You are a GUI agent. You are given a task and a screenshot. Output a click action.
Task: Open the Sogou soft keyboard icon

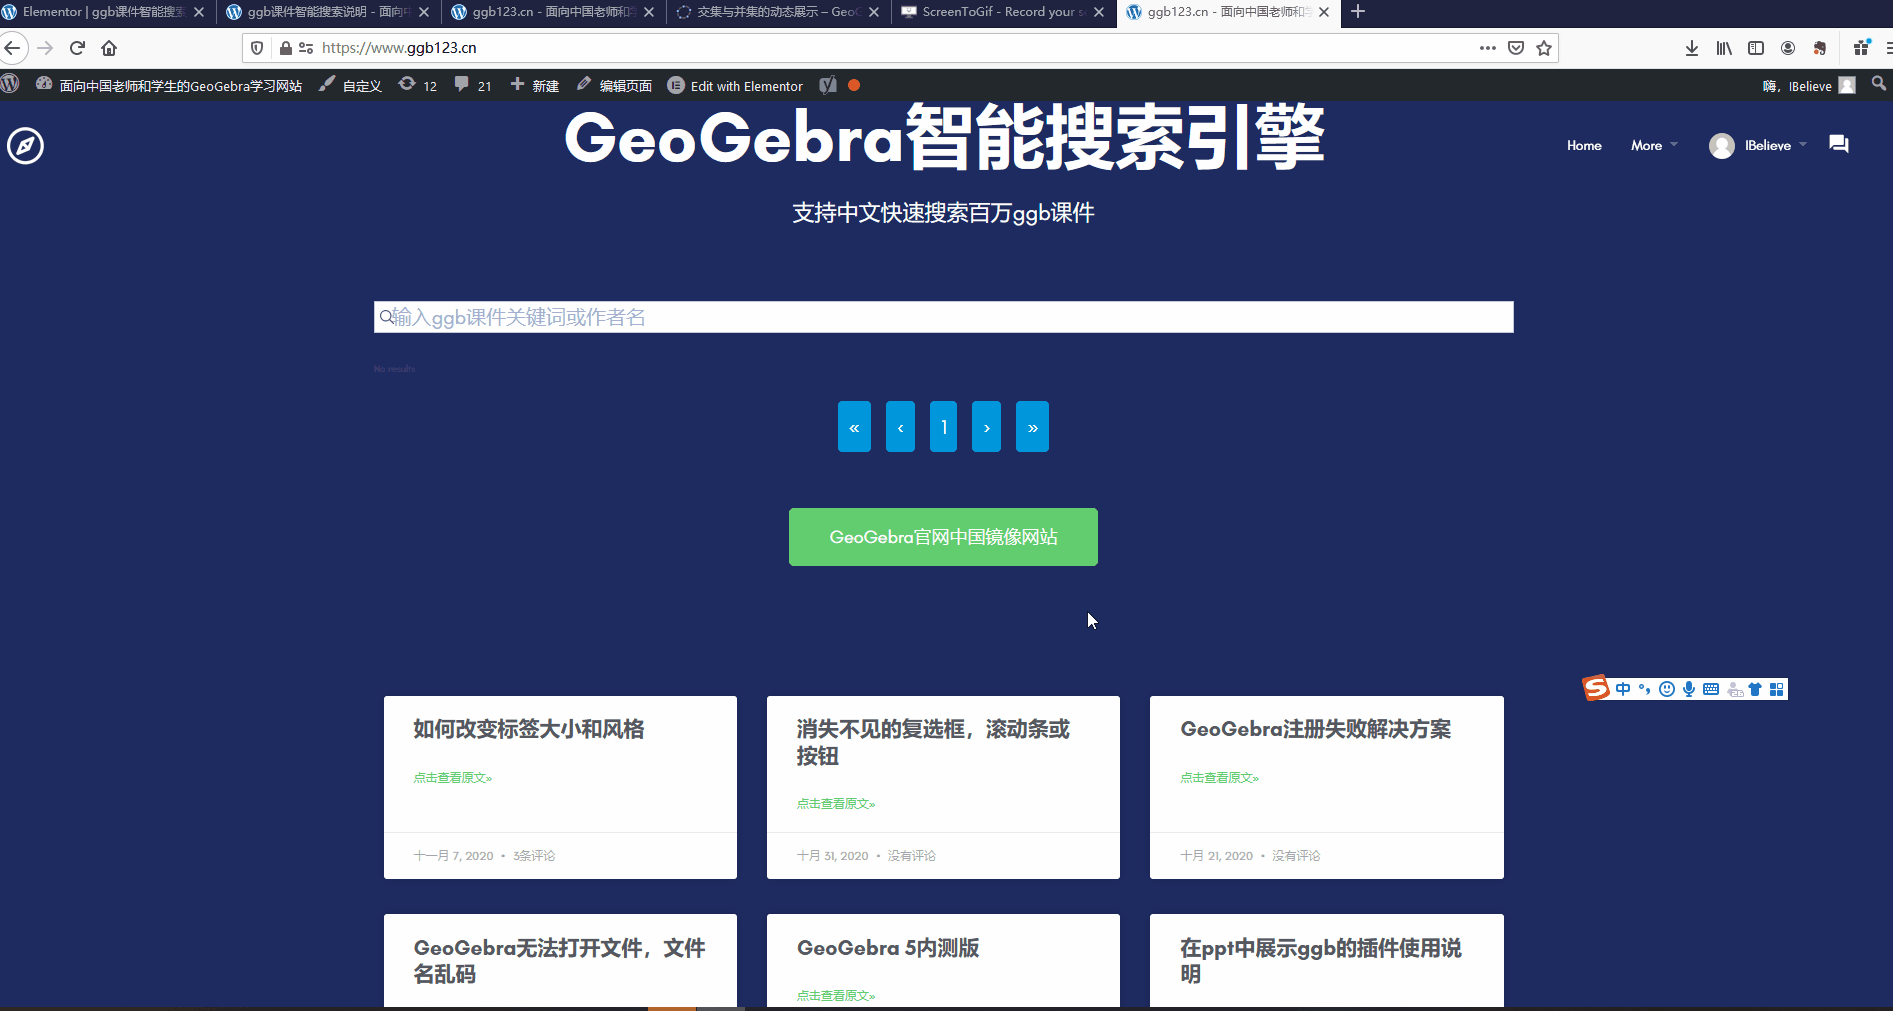pos(1711,689)
